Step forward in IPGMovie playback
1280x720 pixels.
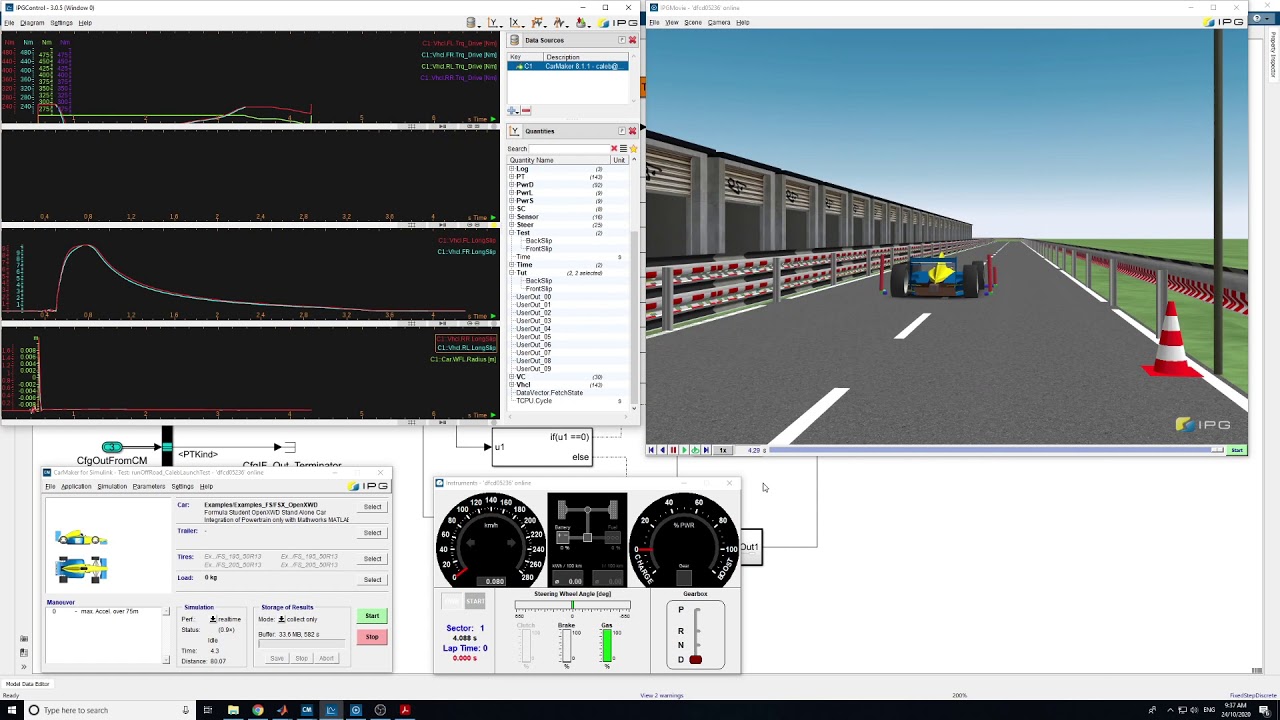[706, 450]
